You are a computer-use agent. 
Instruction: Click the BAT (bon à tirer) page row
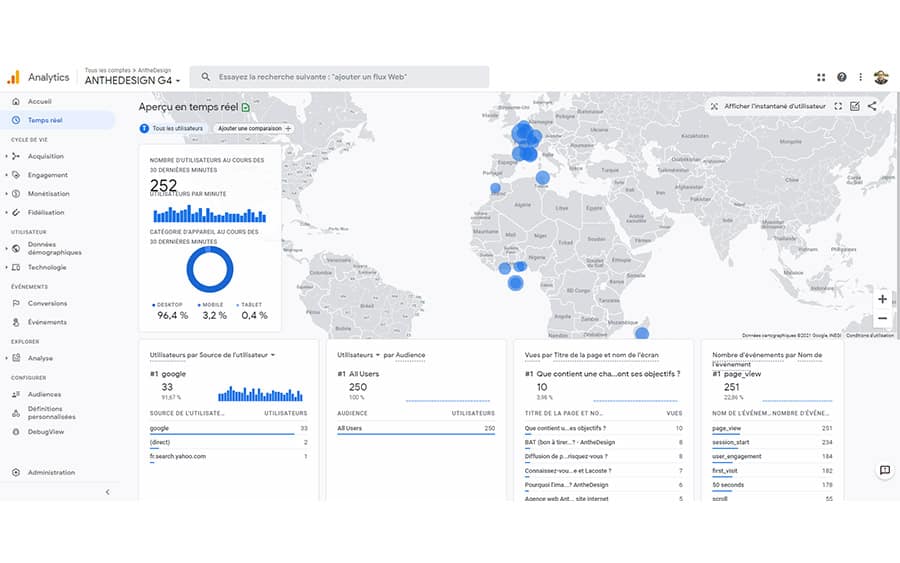point(604,442)
